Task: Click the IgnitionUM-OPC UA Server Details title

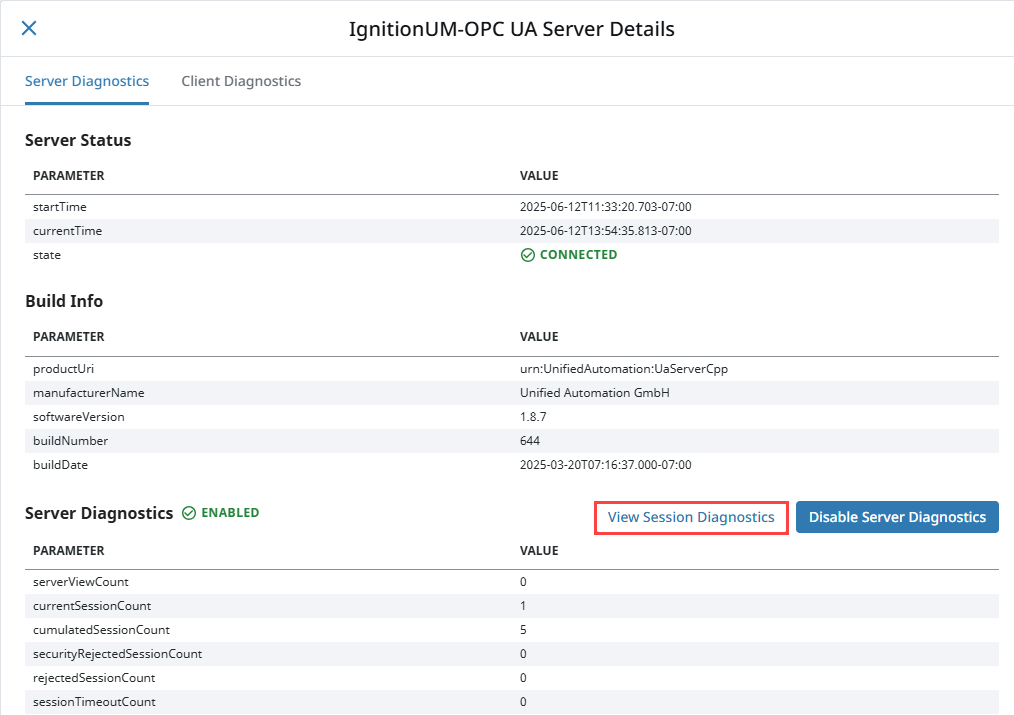Action: [x=512, y=29]
